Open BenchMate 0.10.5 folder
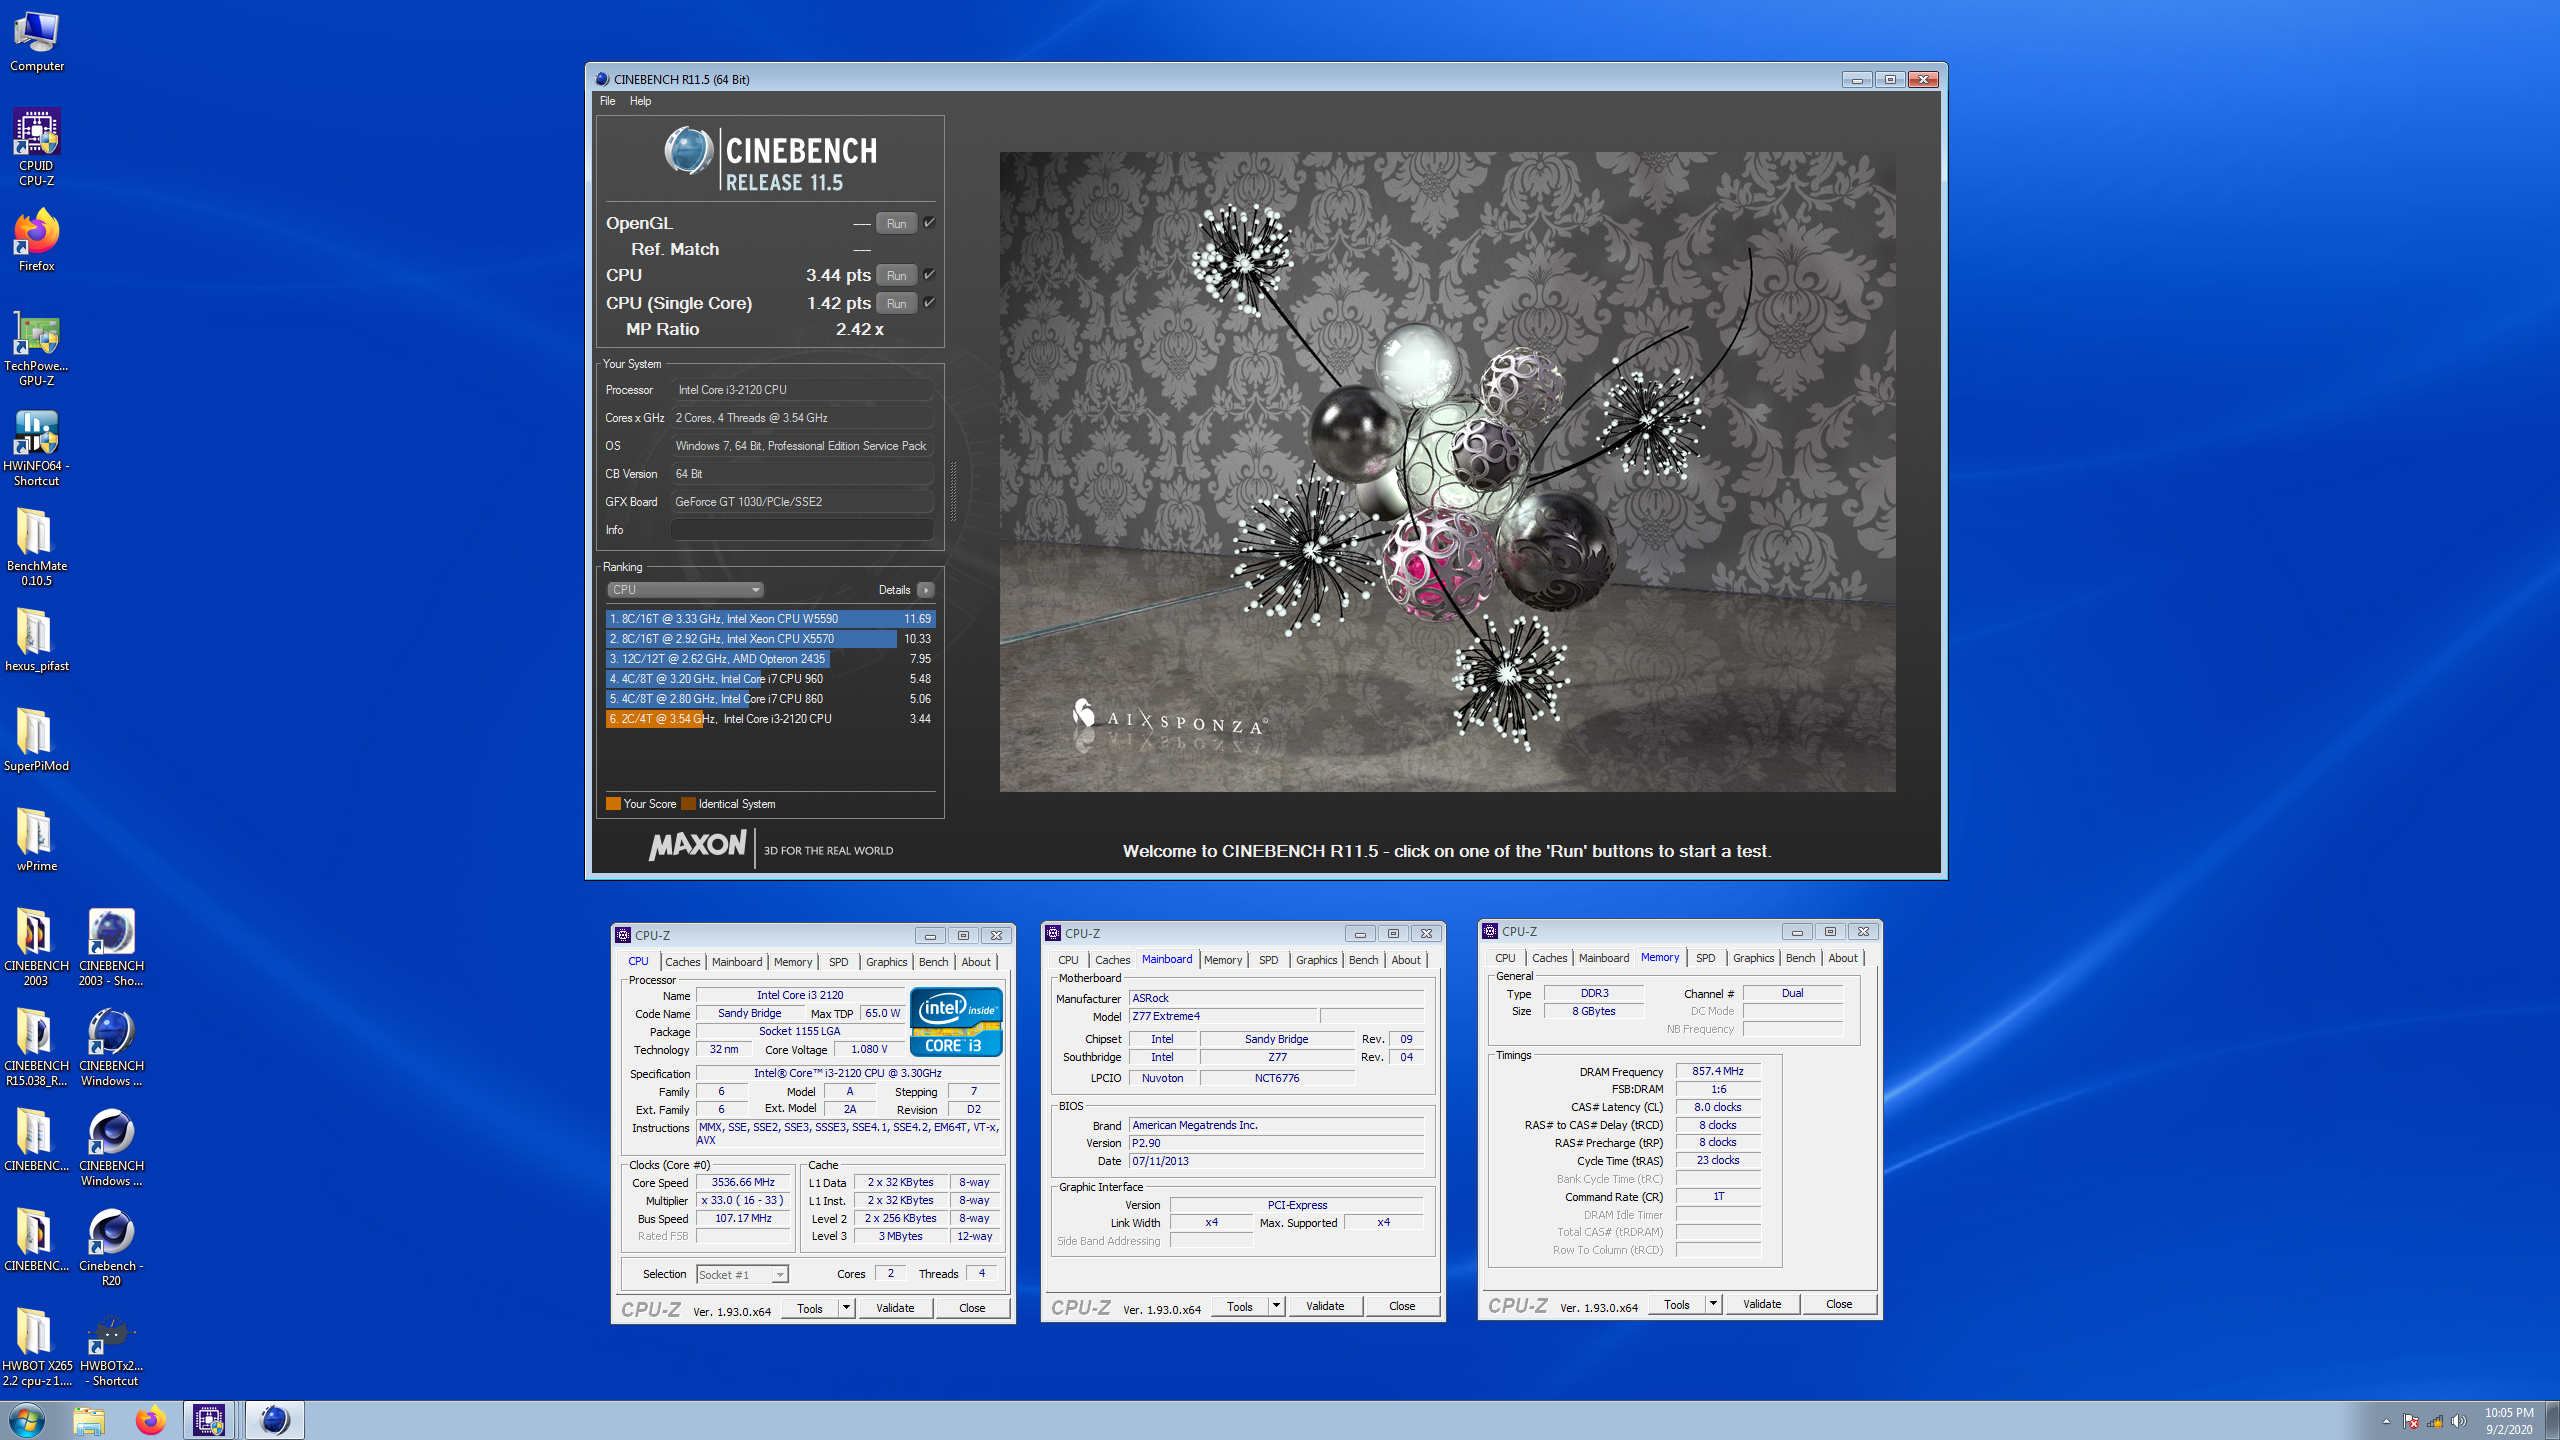Viewport: 2560px width, 1440px height. click(x=37, y=547)
